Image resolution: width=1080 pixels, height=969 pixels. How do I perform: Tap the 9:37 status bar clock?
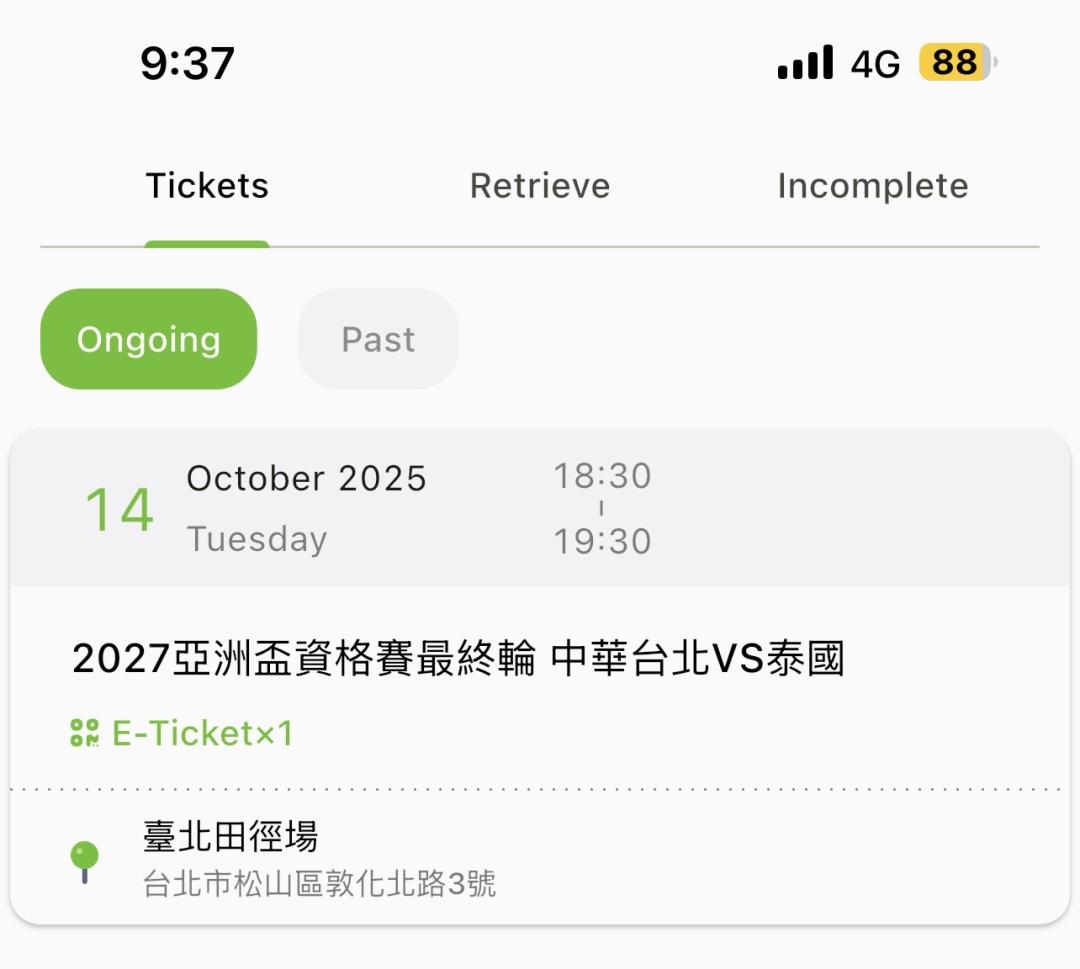(187, 64)
